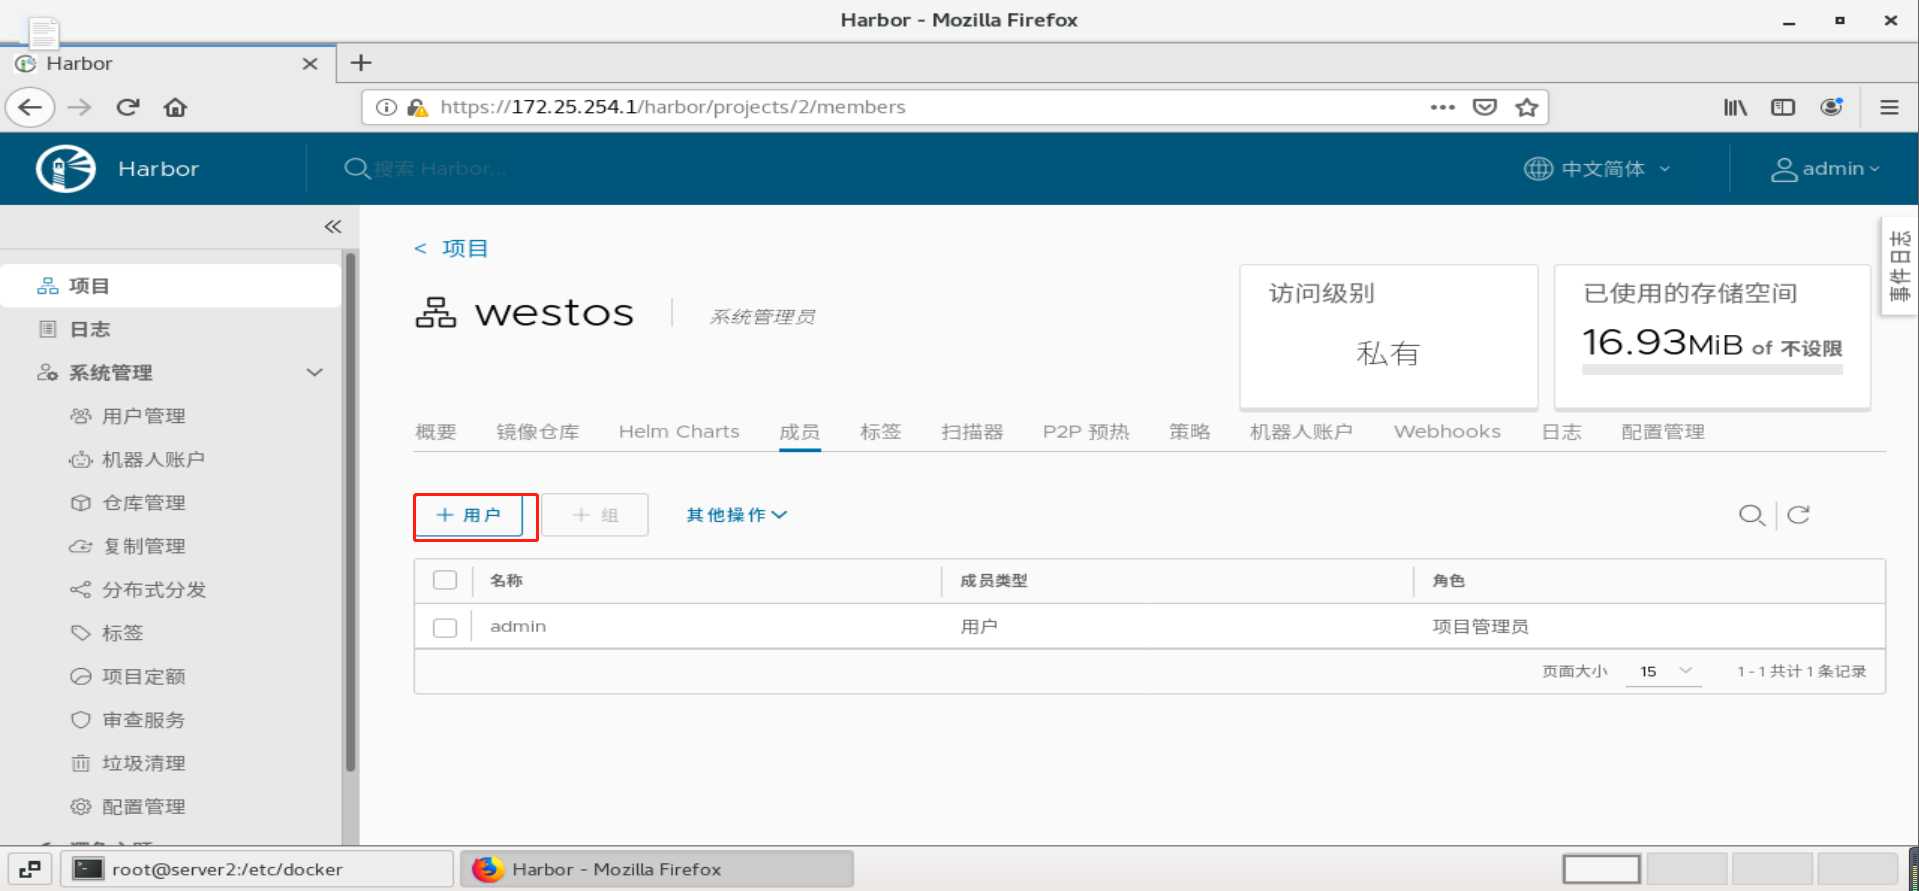Image resolution: width=1919 pixels, height=891 pixels.
Task: Click the 名称 column header
Action: (x=506, y=581)
